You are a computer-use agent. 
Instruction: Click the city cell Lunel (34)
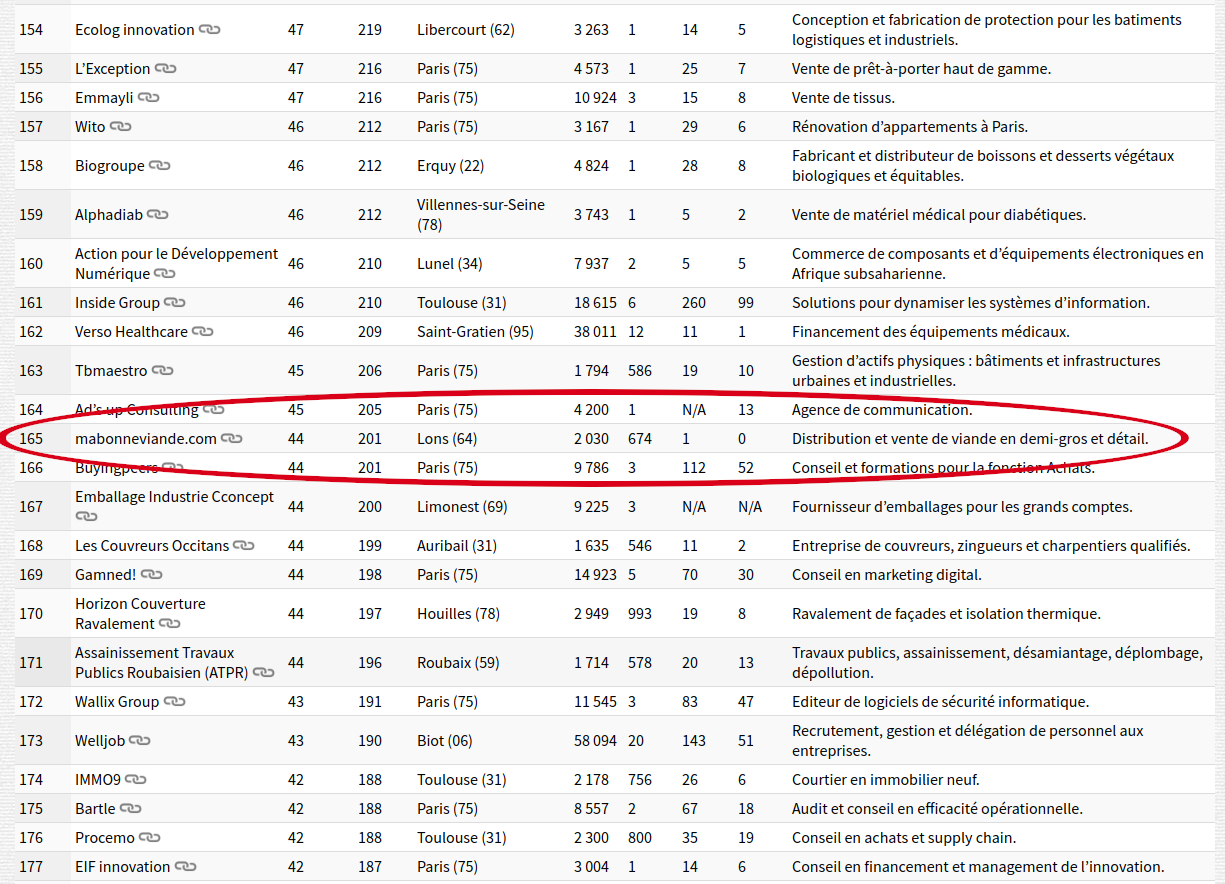pyautogui.click(x=449, y=264)
